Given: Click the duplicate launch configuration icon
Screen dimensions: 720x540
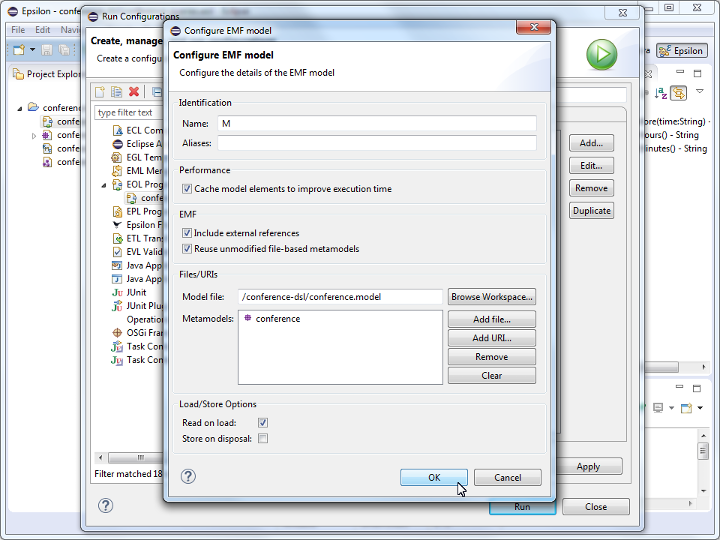Looking at the screenshot, I should [x=117, y=92].
